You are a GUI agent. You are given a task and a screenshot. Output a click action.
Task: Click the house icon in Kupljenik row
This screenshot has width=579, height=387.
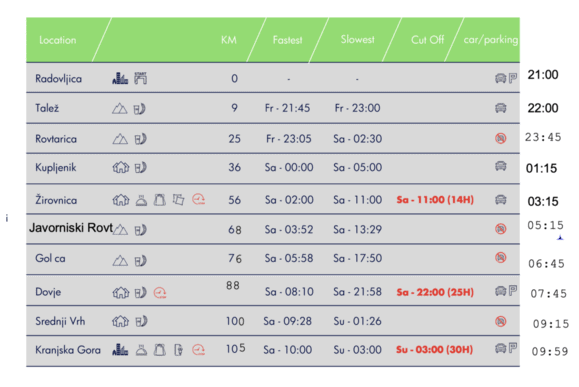coord(120,168)
